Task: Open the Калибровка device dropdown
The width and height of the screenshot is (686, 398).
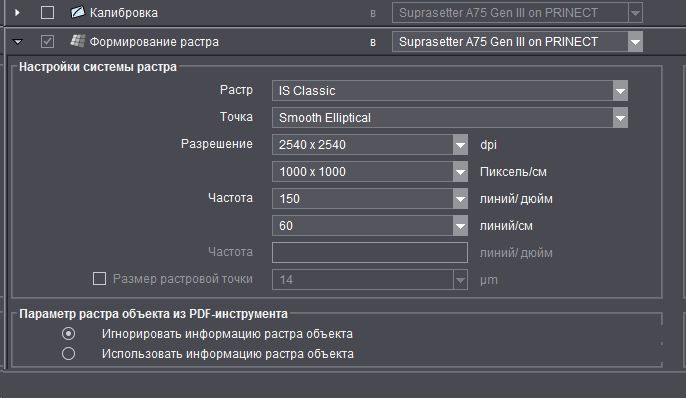Action: [635, 13]
